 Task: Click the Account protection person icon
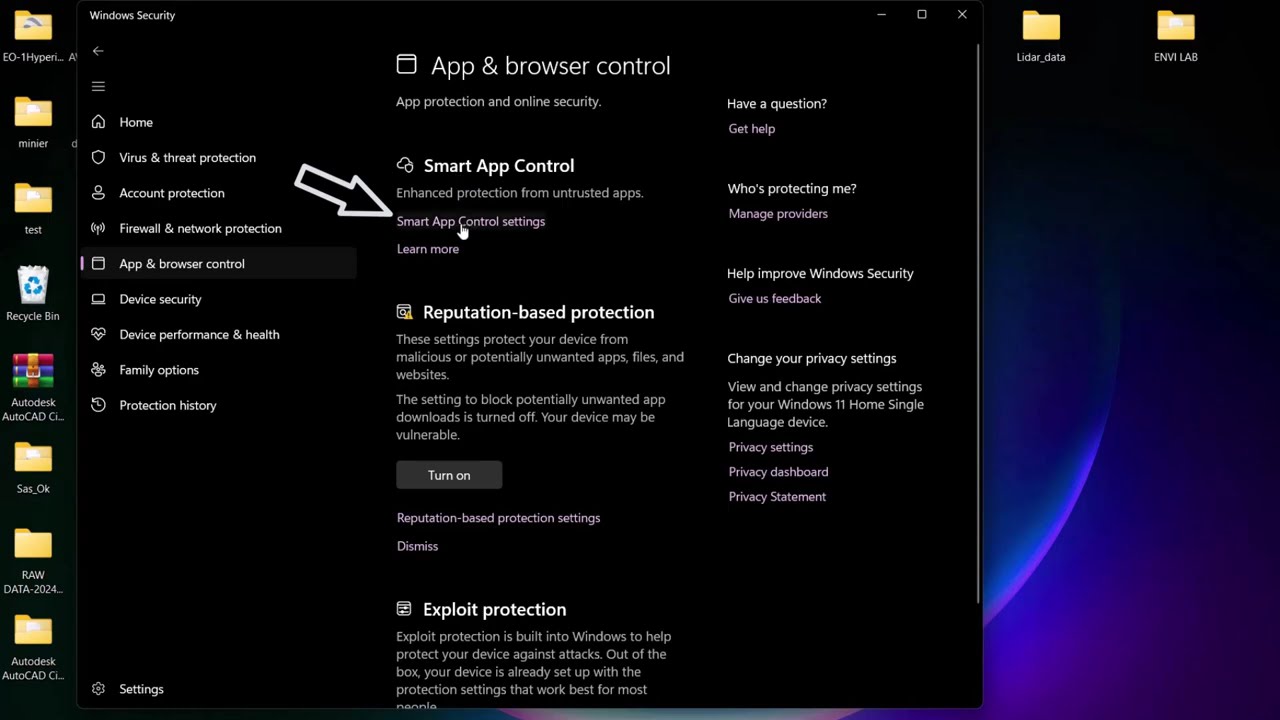(x=98, y=193)
